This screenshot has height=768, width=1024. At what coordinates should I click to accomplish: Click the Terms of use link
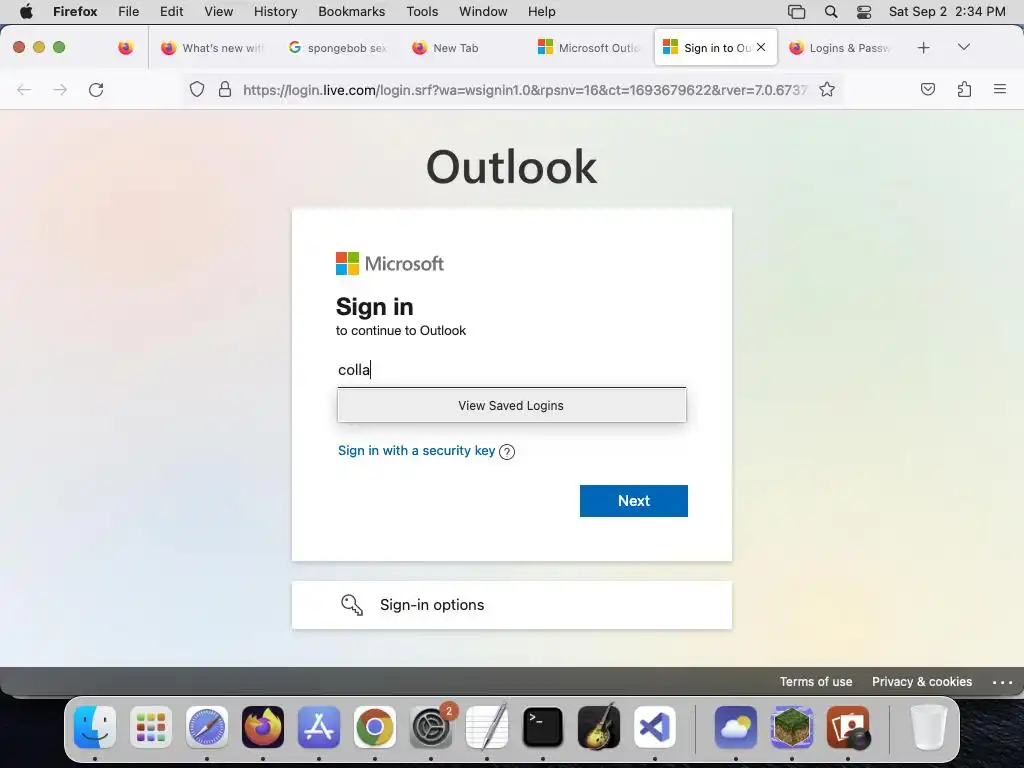pyautogui.click(x=816, y=682)
